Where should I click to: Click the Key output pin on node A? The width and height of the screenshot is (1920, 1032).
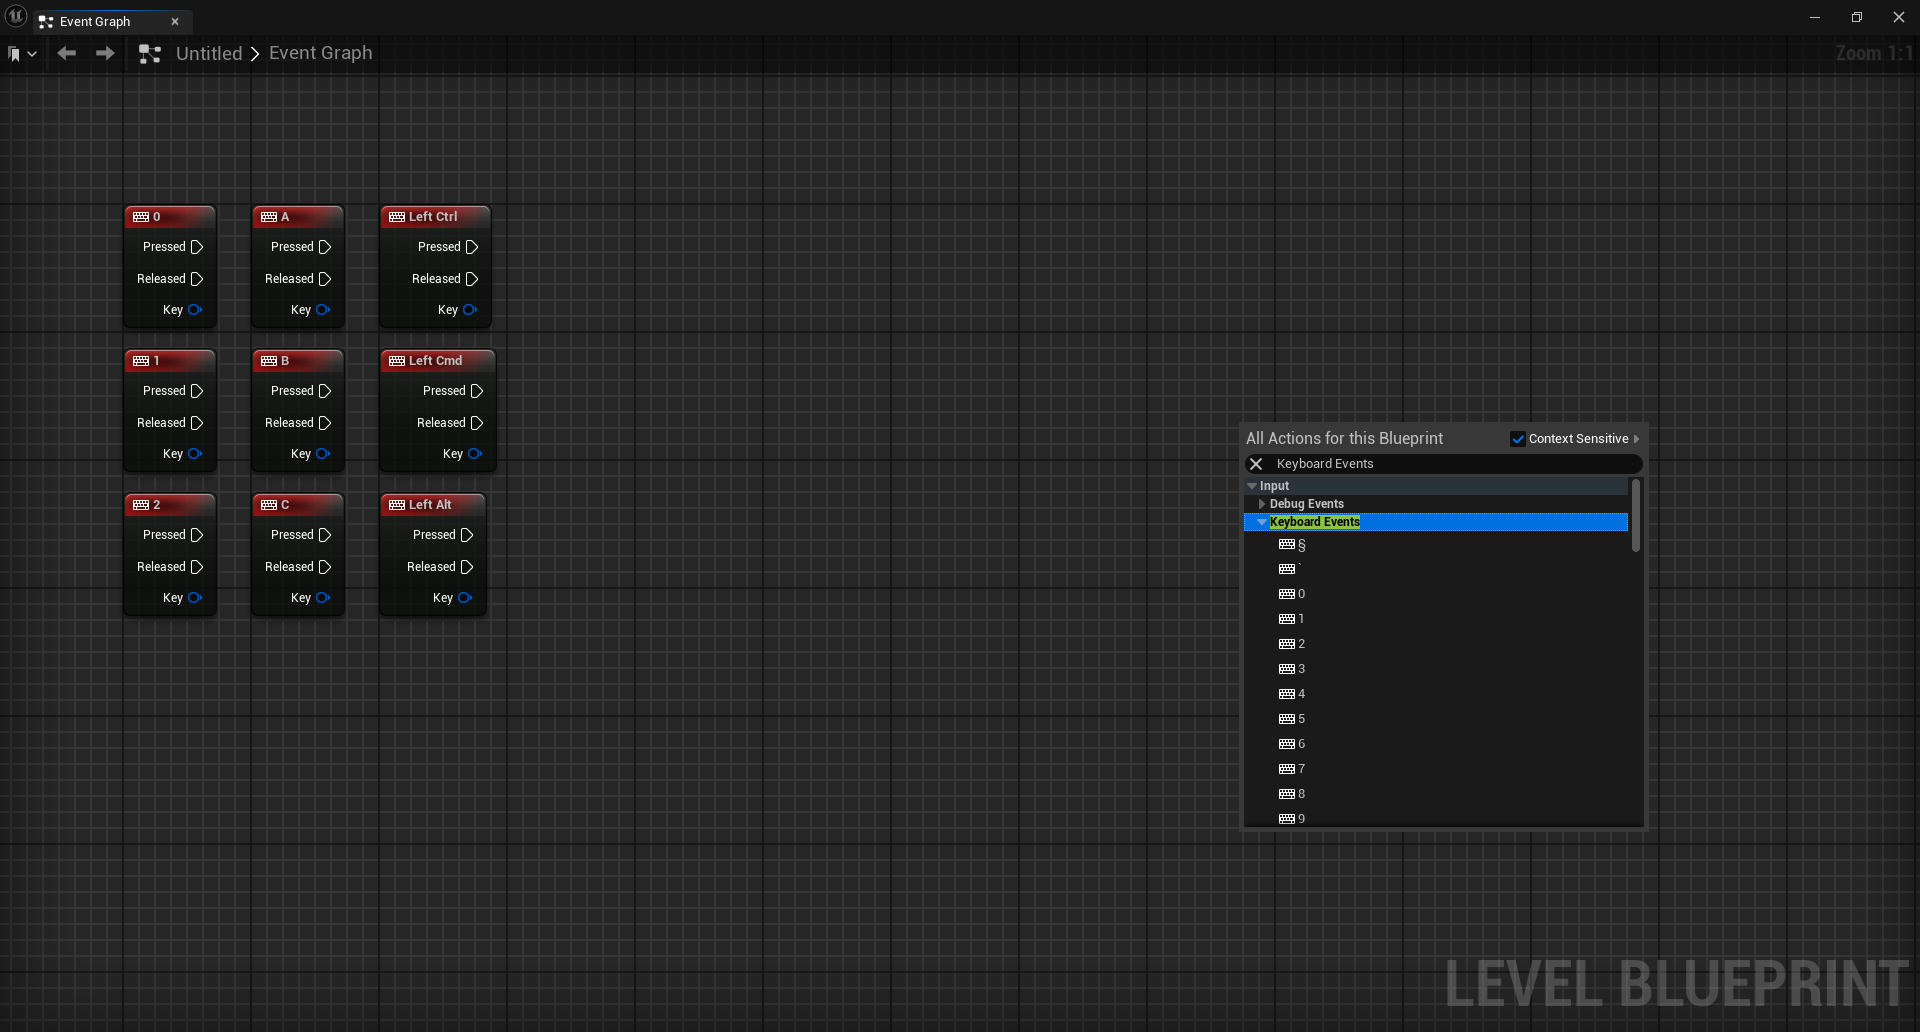pyautogui.click(x=322, y=310)
